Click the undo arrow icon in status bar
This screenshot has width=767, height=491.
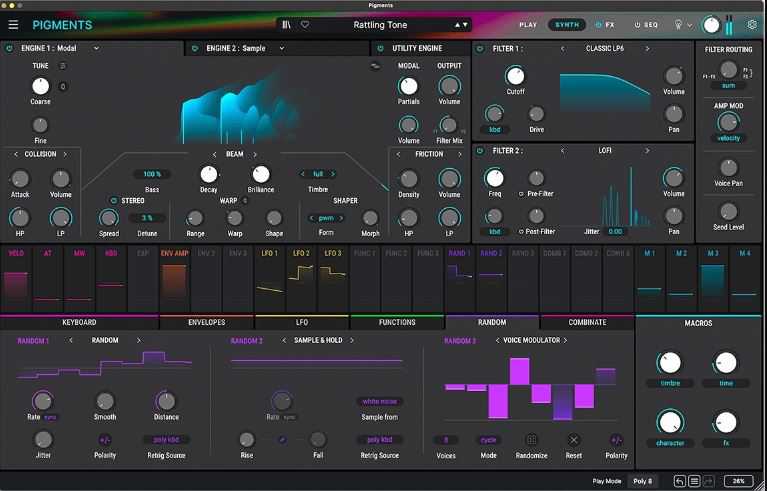click(x=679, y=481)
